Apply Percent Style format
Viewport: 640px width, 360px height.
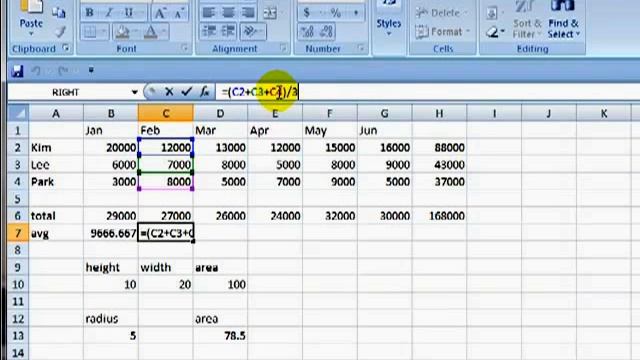click(x=336, y=13)
